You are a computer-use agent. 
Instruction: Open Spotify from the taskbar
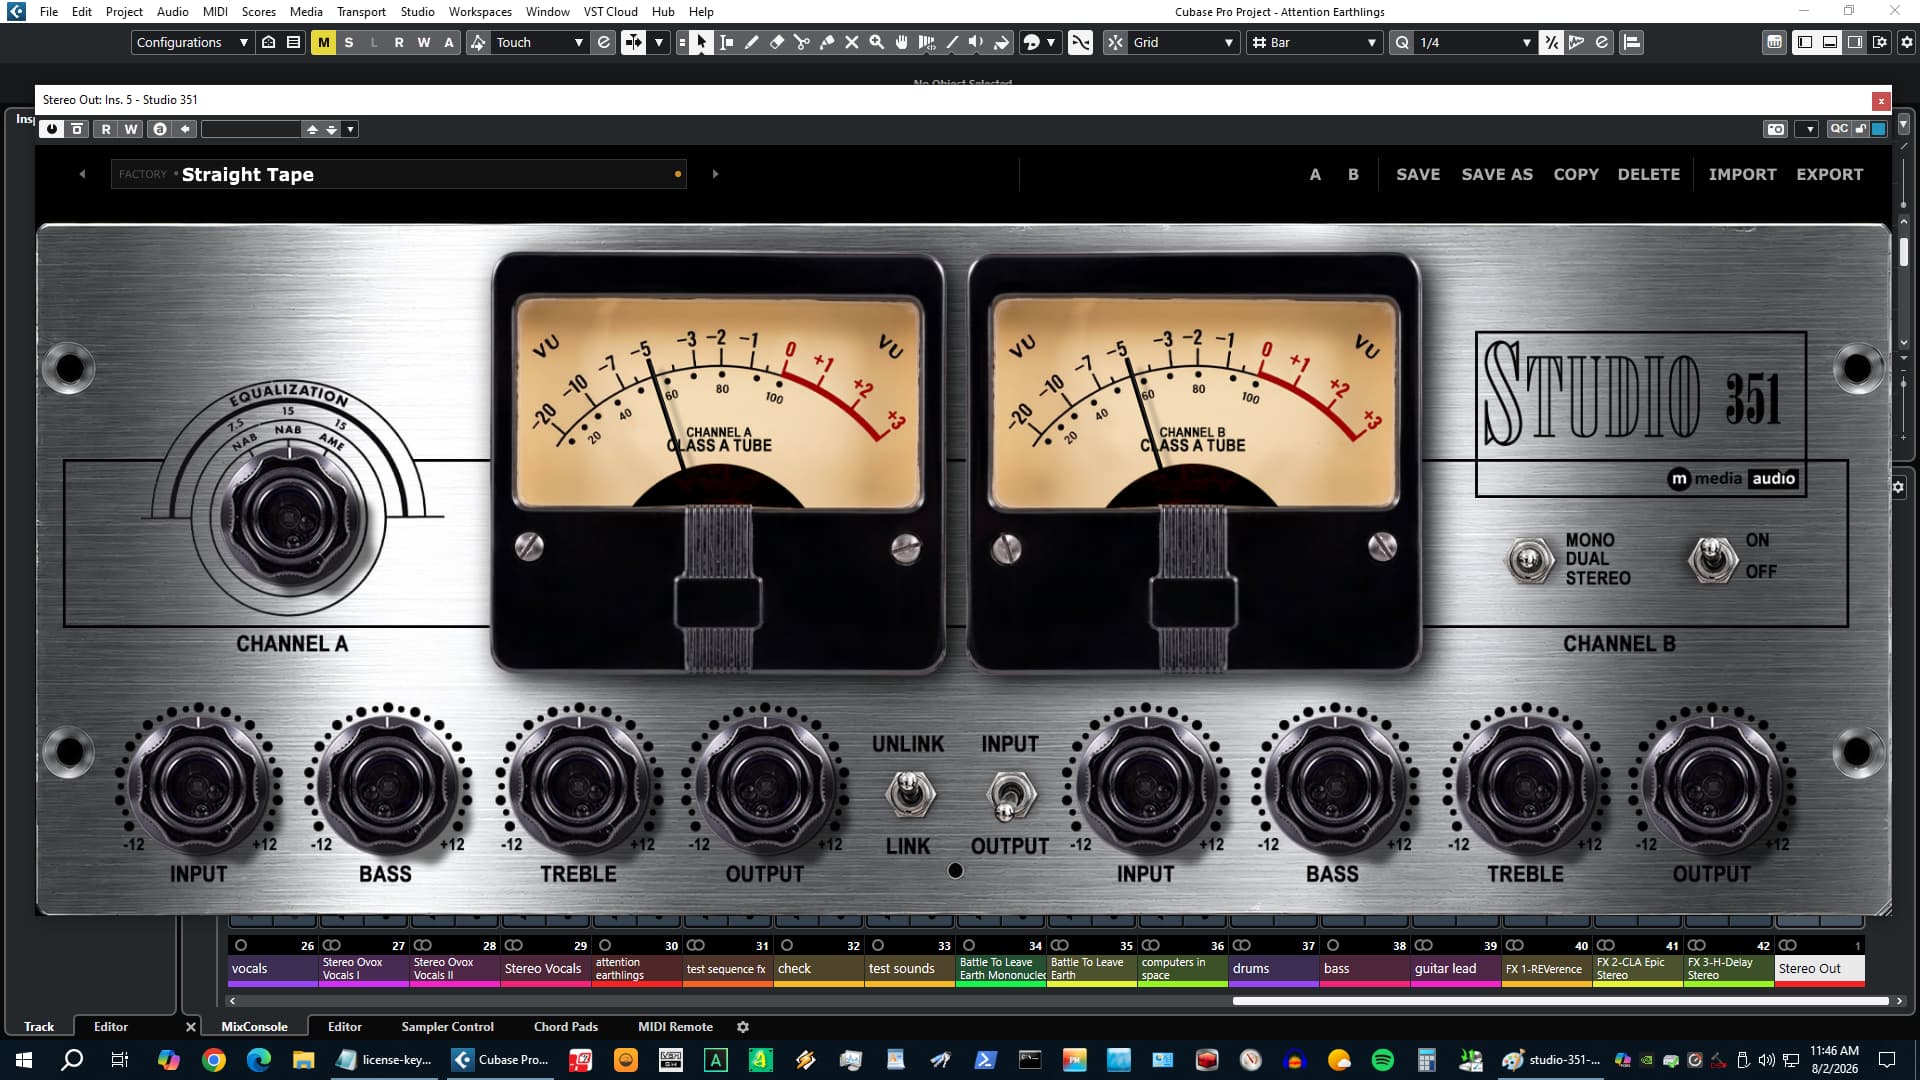(x=1383, y=1060)
